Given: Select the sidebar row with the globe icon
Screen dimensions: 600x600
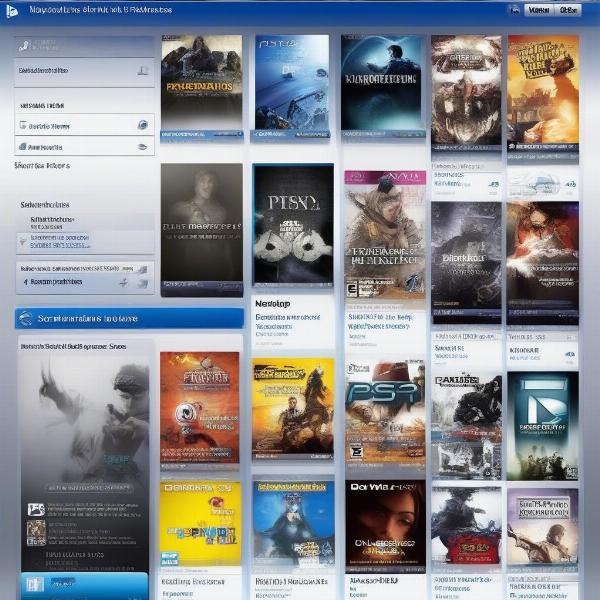Looking at the screenshot, I should (85, 125).
